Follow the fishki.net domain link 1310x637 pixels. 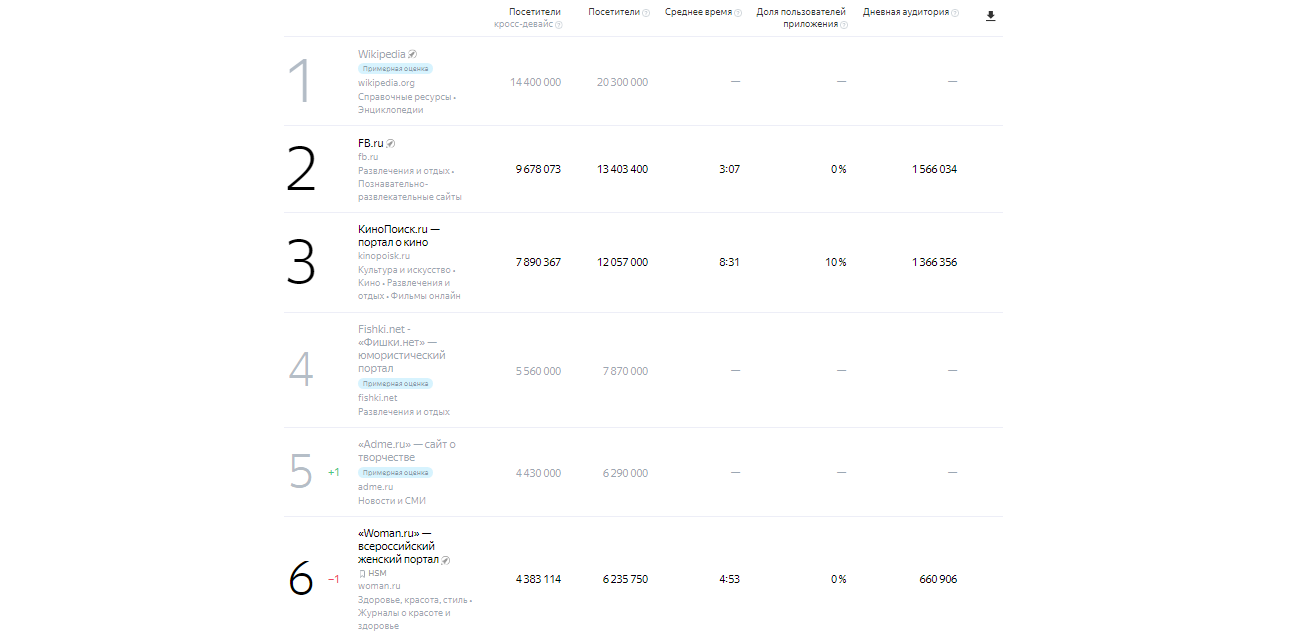coord(378,398)
